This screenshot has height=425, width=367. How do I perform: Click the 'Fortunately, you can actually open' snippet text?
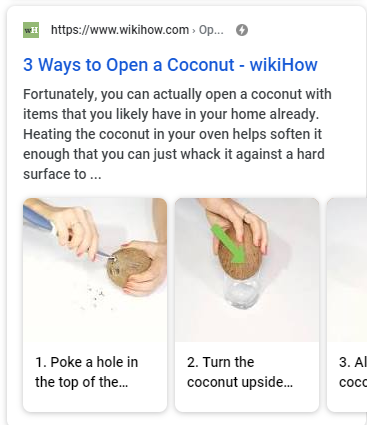pos(177,94)
